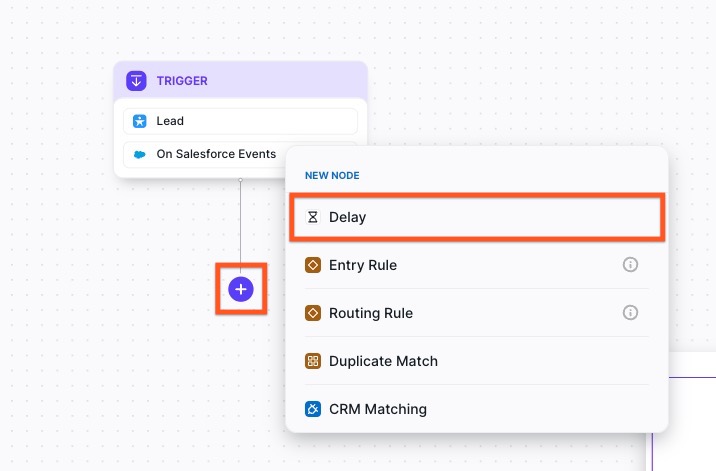Show info for Entry Rule
This screenshot has height=471, width=716.
point(630,265)
